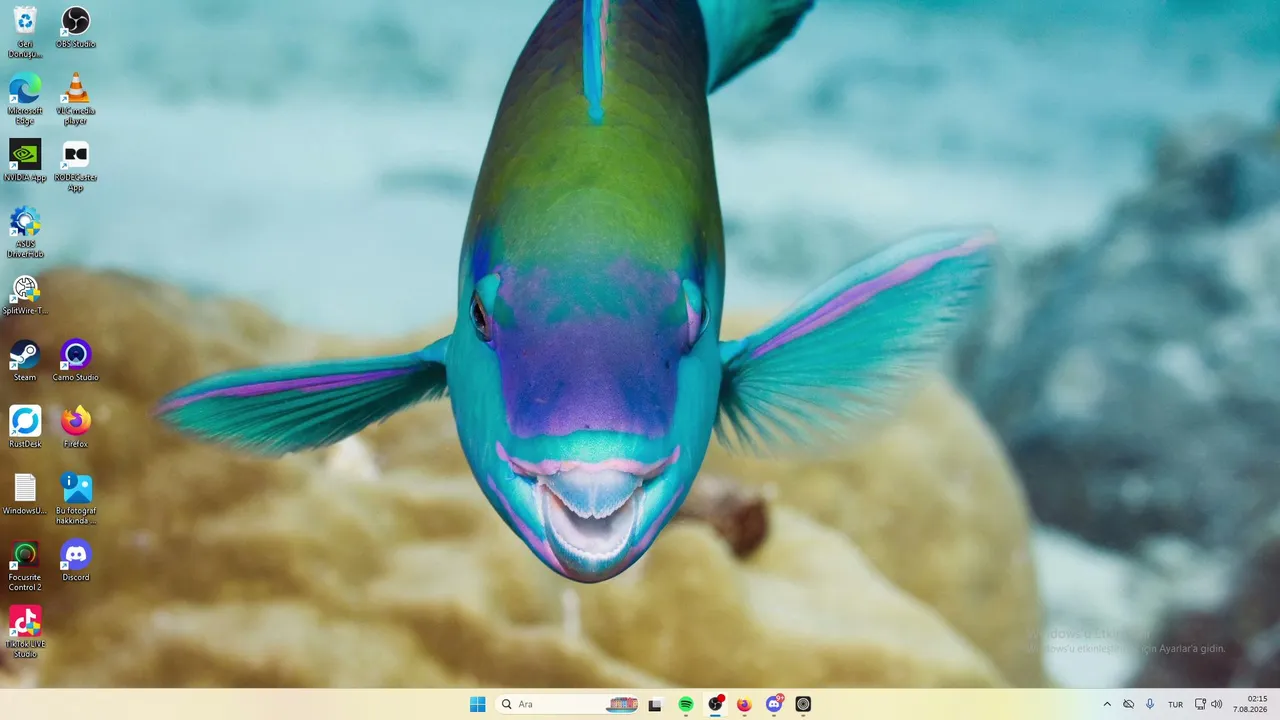The image size is (1280, 720).
Task: Select the RustDesk desktop icon
Action: click(x=25, y=427)
